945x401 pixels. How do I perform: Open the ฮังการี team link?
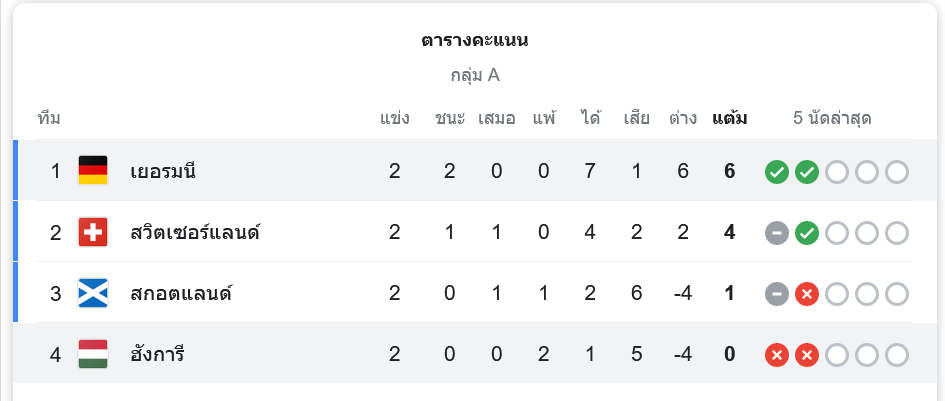[x=158, y=355]
